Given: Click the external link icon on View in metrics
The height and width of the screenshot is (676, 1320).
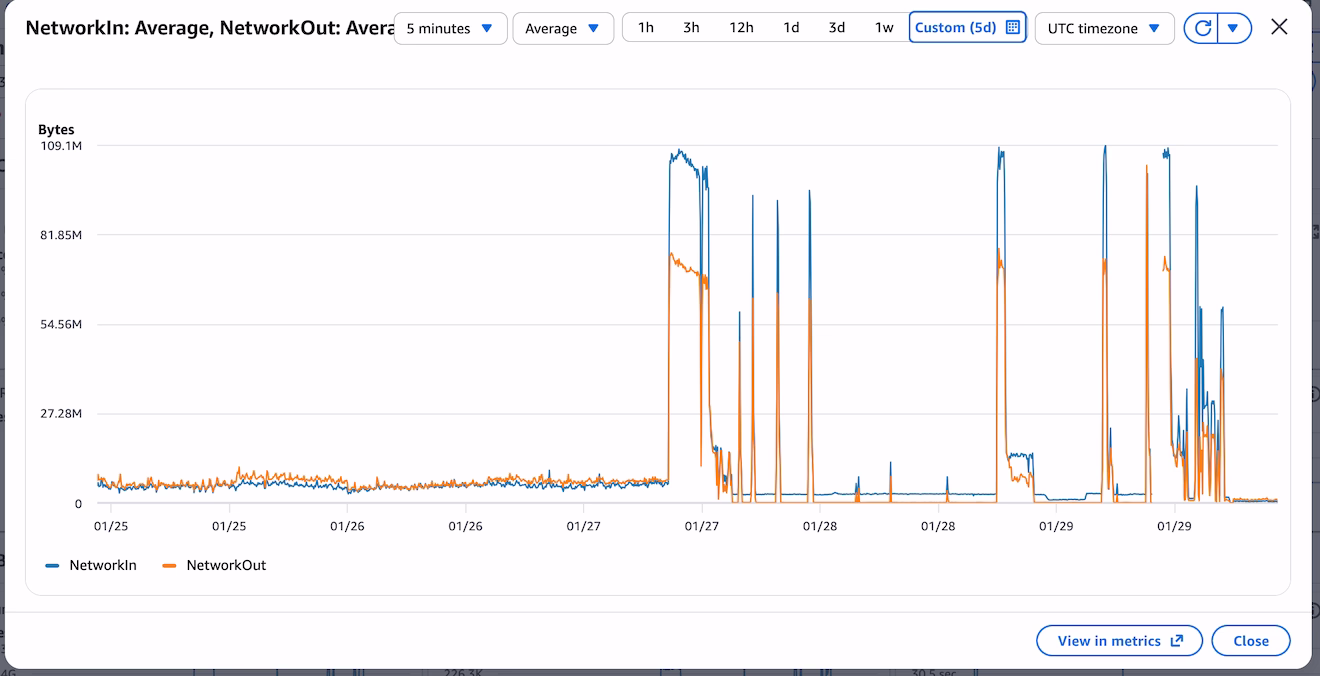Looking at the screenshot, I should 1180,641.
